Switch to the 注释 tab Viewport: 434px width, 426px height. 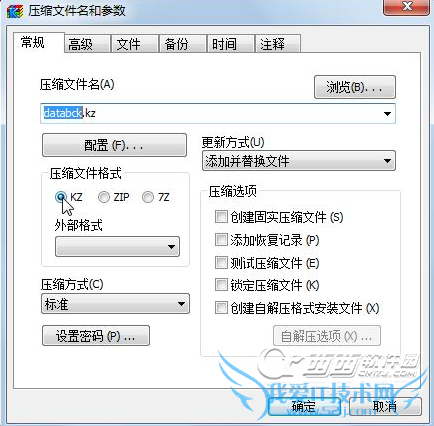[278, 44]
